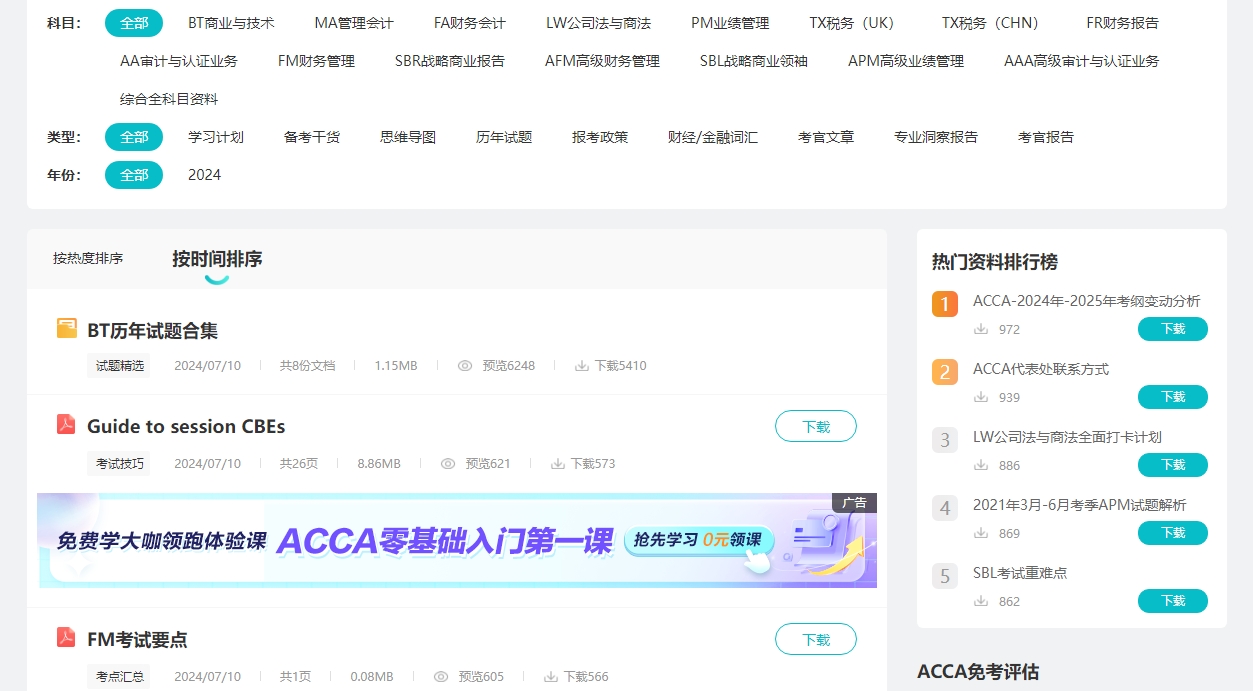Select the 历年试题 type filter
Screen dimensions: 1253x691
pyautogui.click(x=504, y=137)
